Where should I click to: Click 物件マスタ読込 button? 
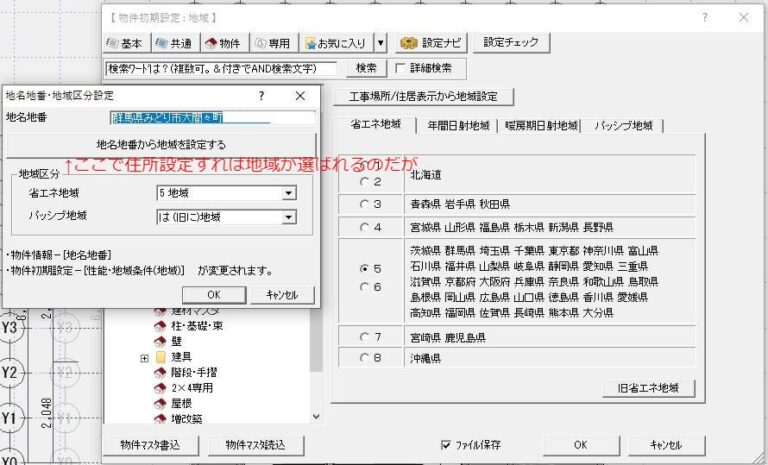pos(255,445)
